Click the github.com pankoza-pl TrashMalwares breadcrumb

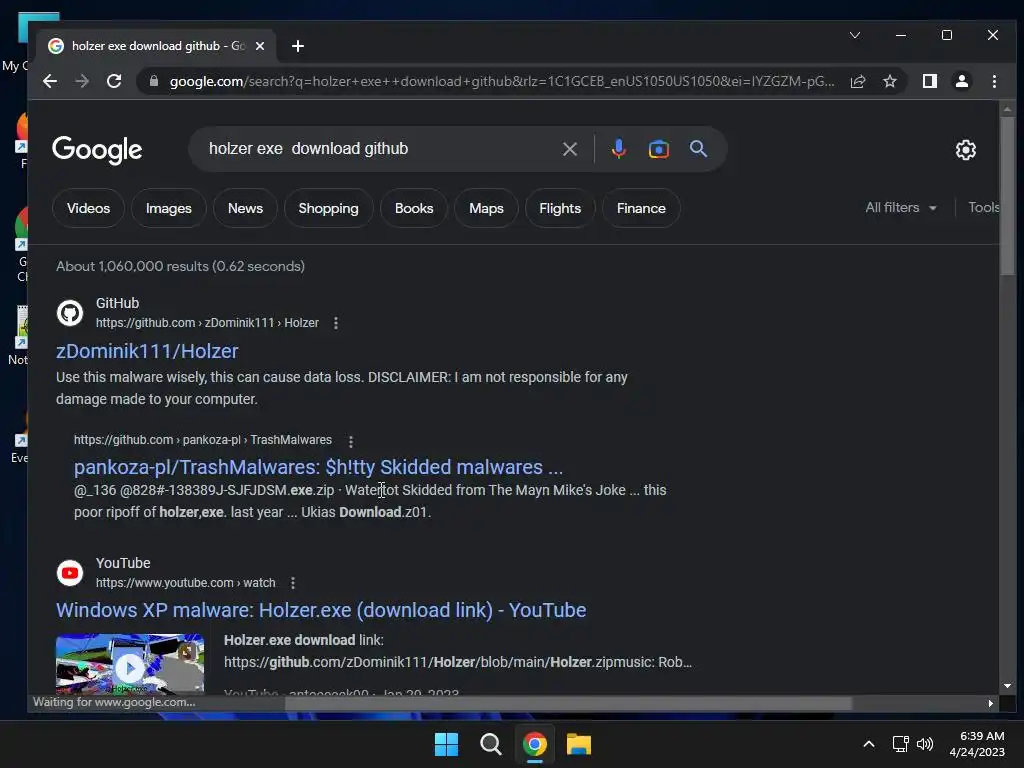(202, 440)
